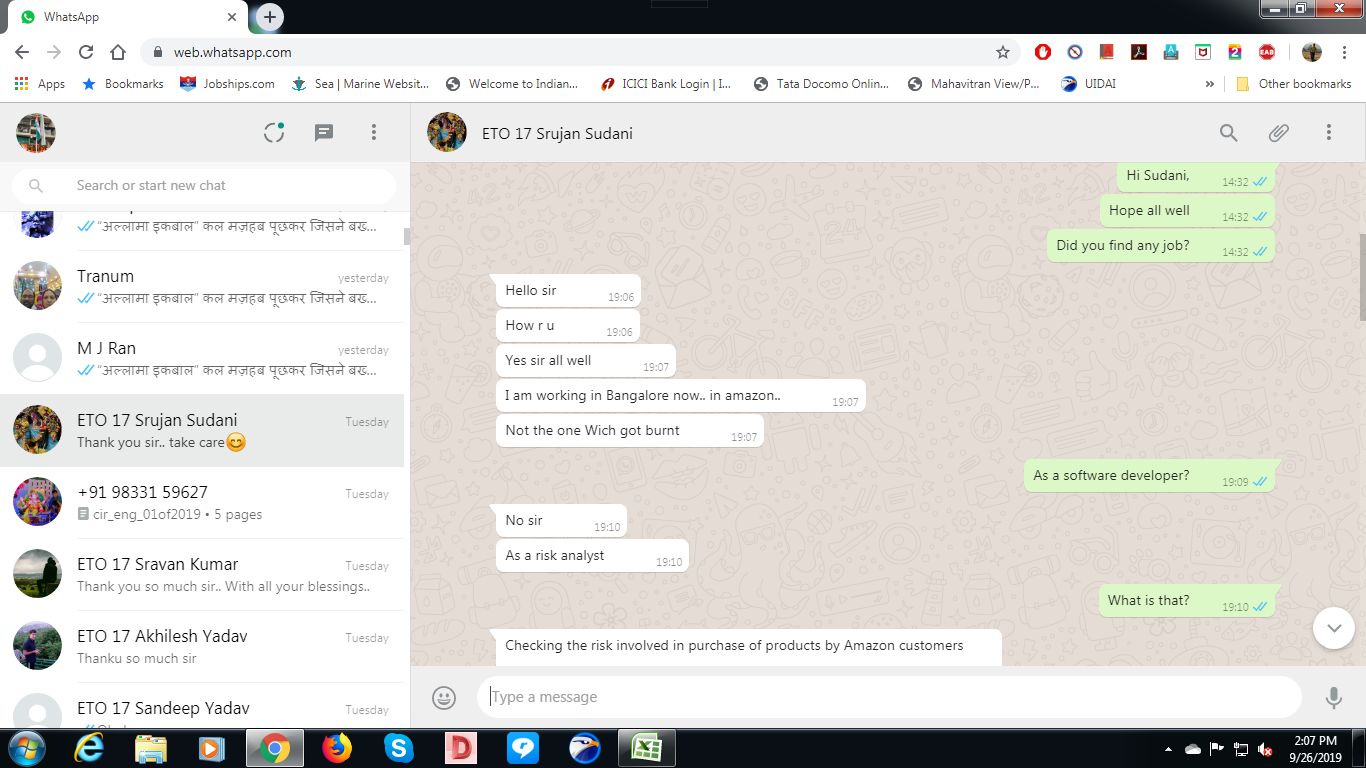Open contact info from the chat header name
The image size is (1366, 768).
[x=557, y=133]
